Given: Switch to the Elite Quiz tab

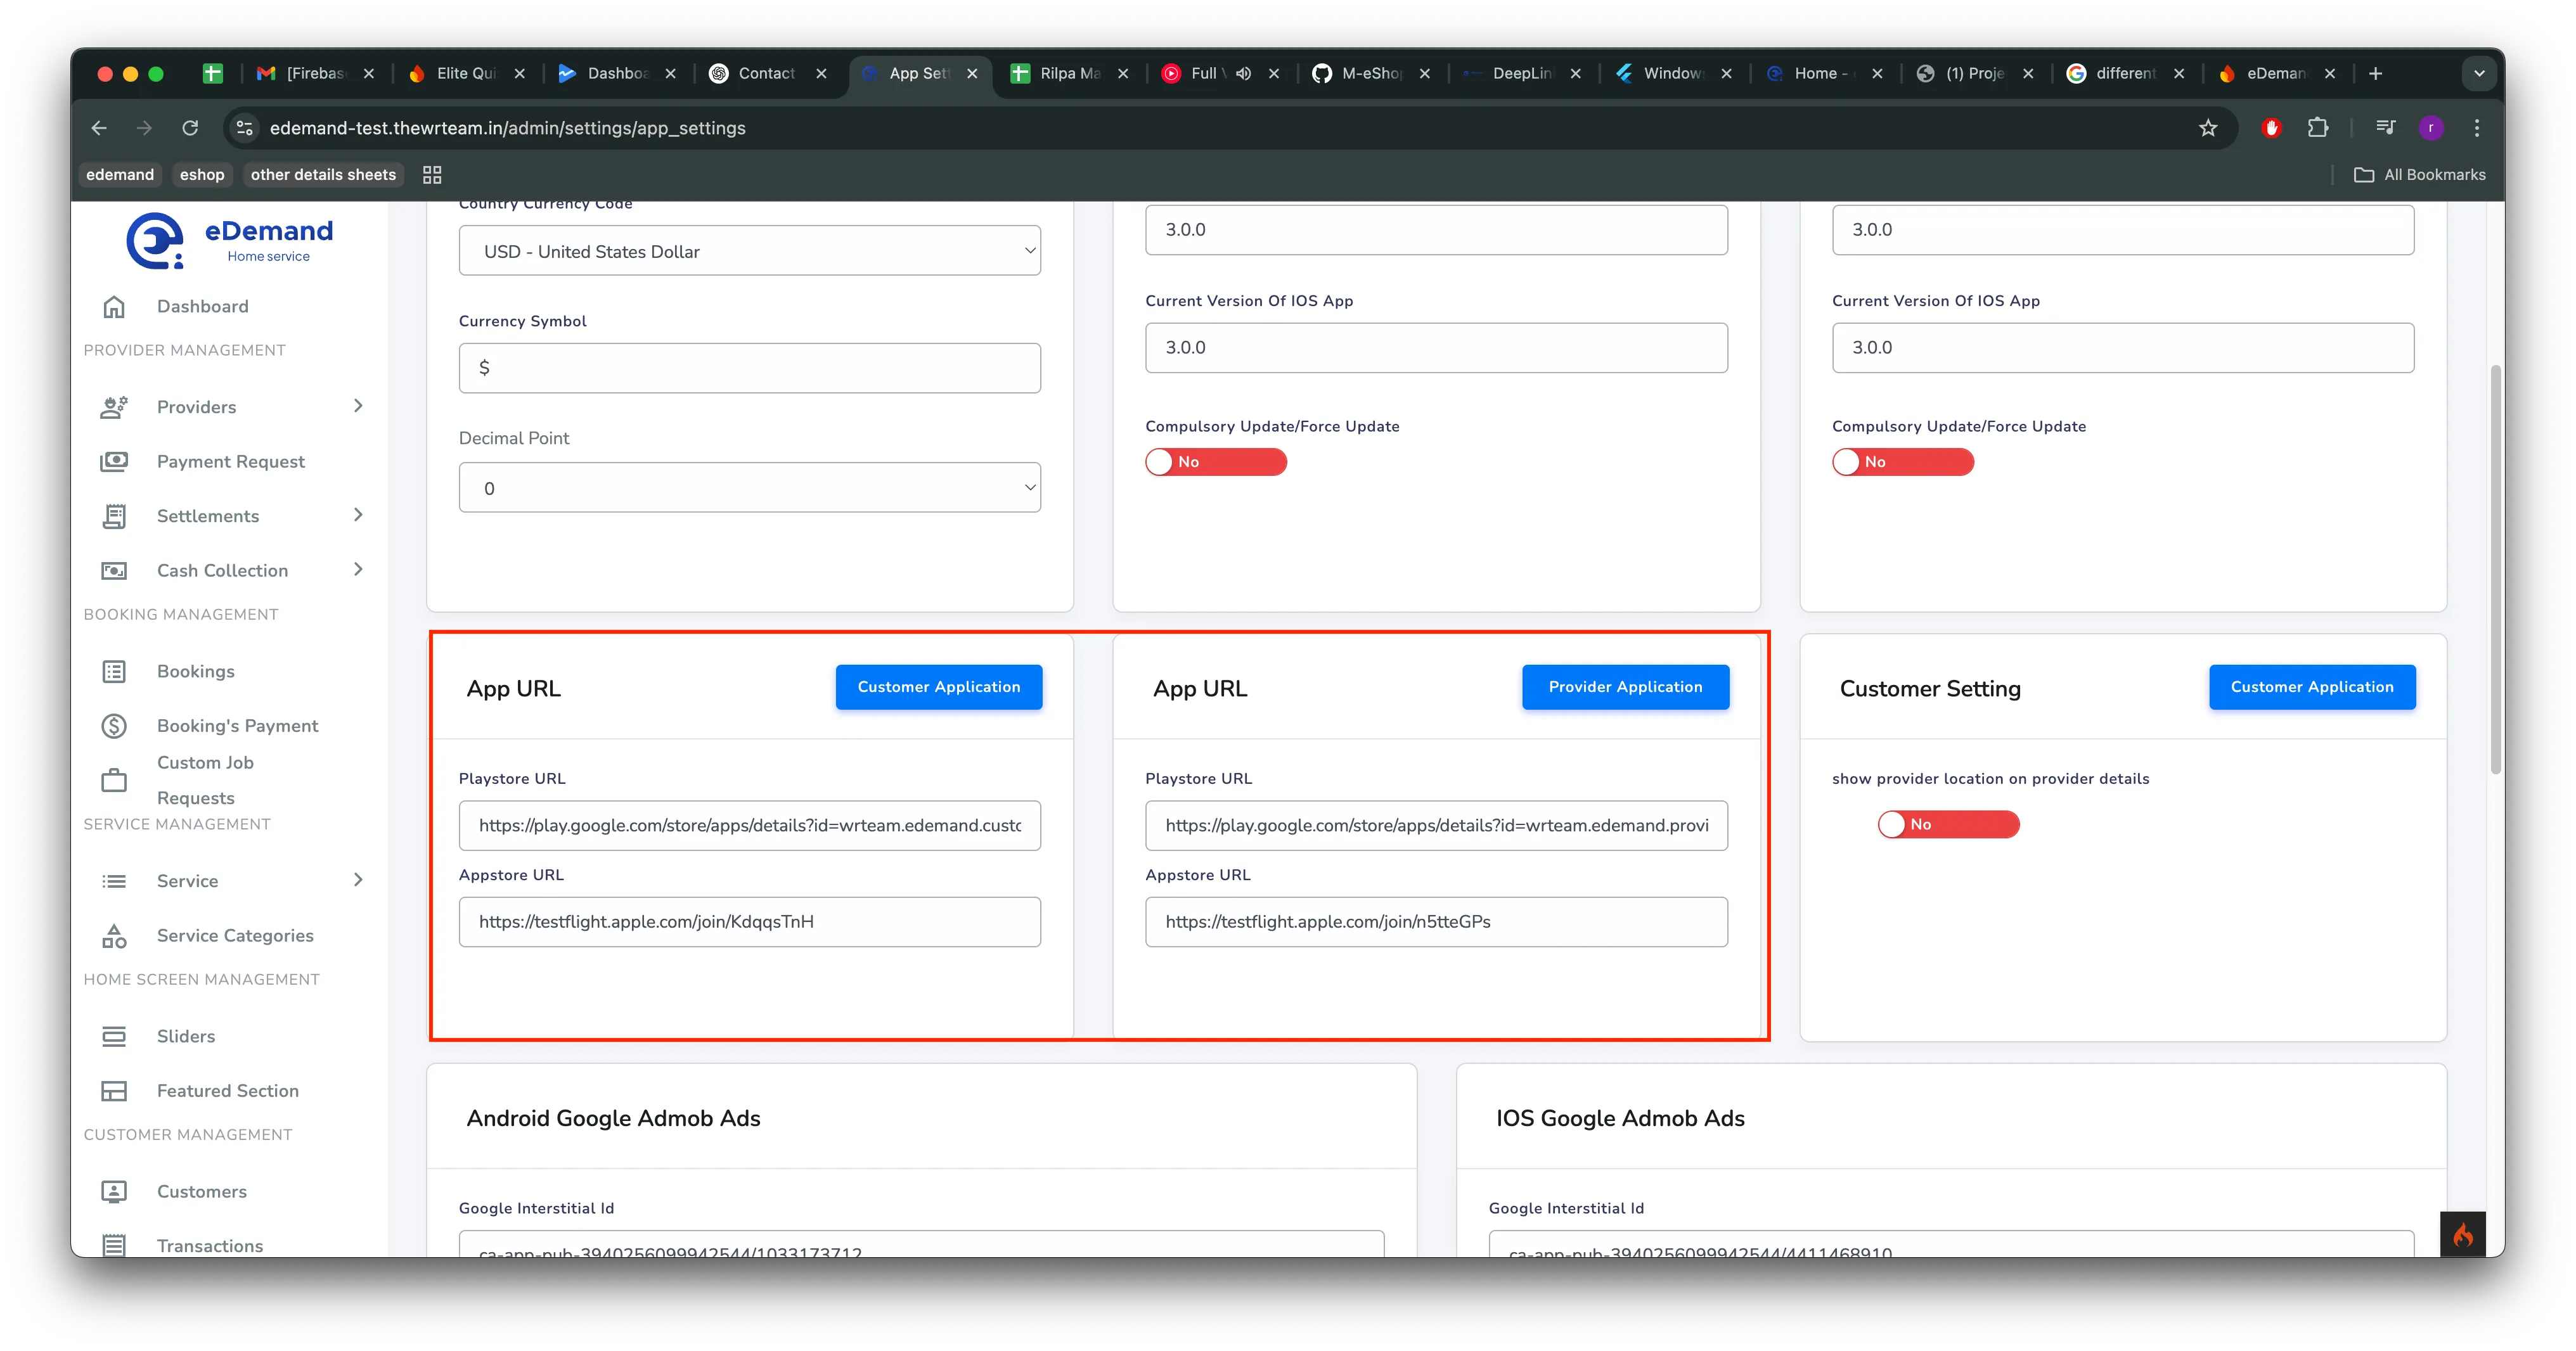Looking at the screenshot, I should click(x=465, y=73).
